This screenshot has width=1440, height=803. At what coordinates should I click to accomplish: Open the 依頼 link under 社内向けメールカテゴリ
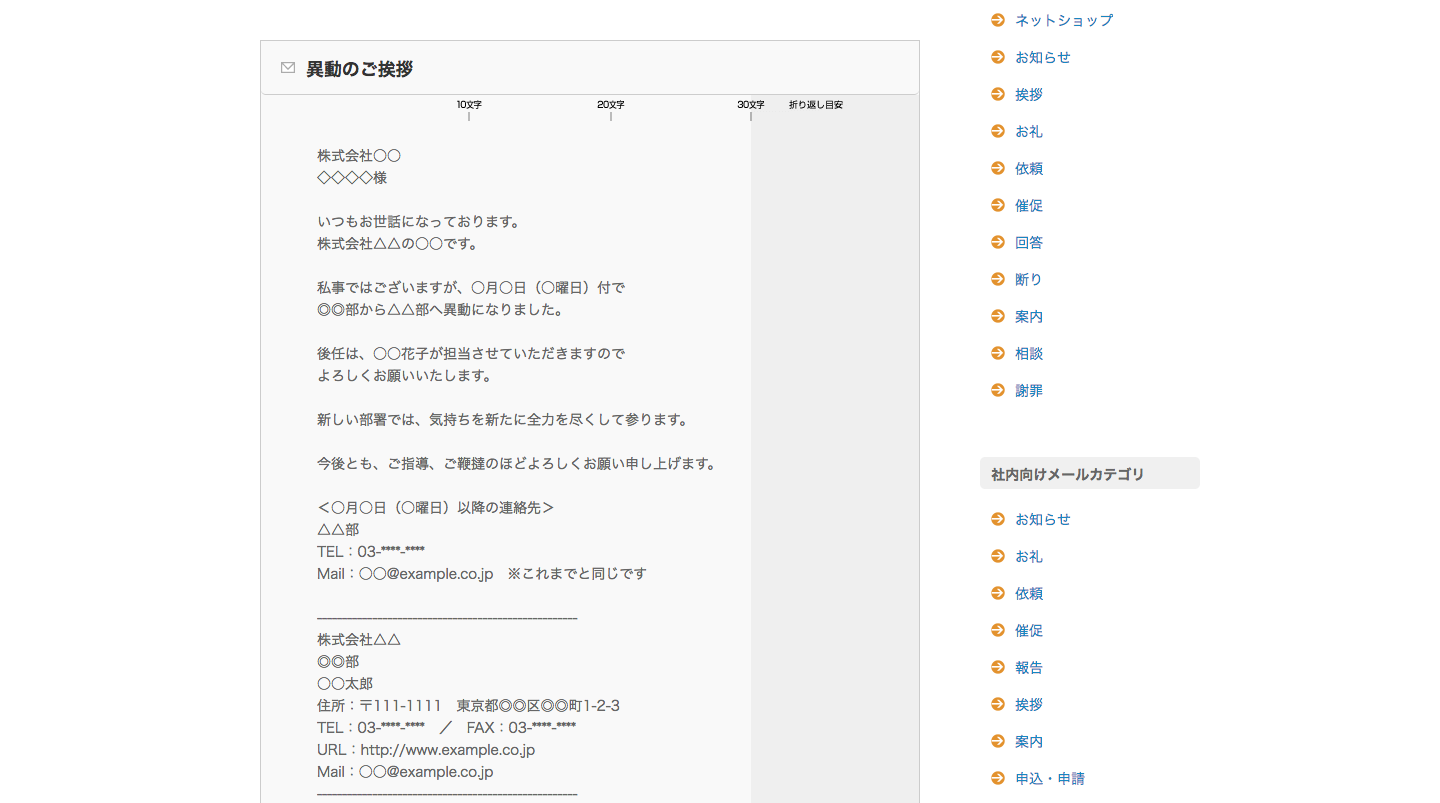pos(1028,593)
